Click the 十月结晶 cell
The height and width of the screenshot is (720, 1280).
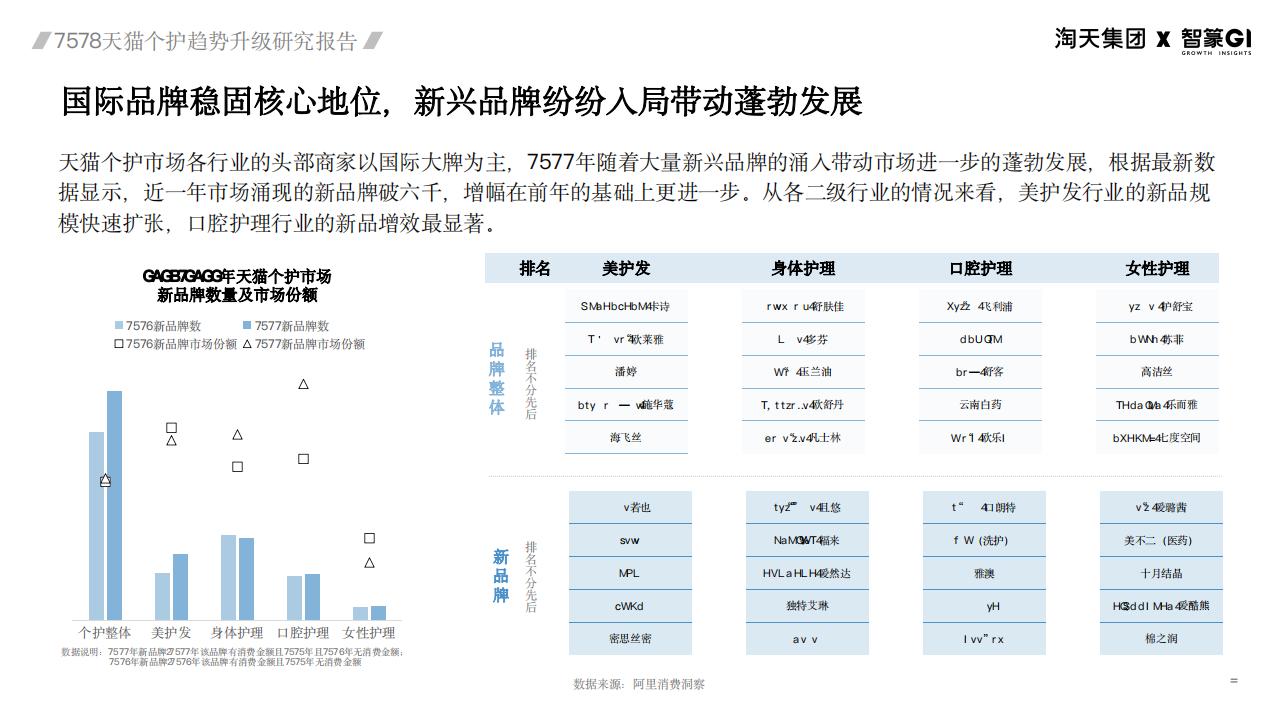pos(1161,573)
